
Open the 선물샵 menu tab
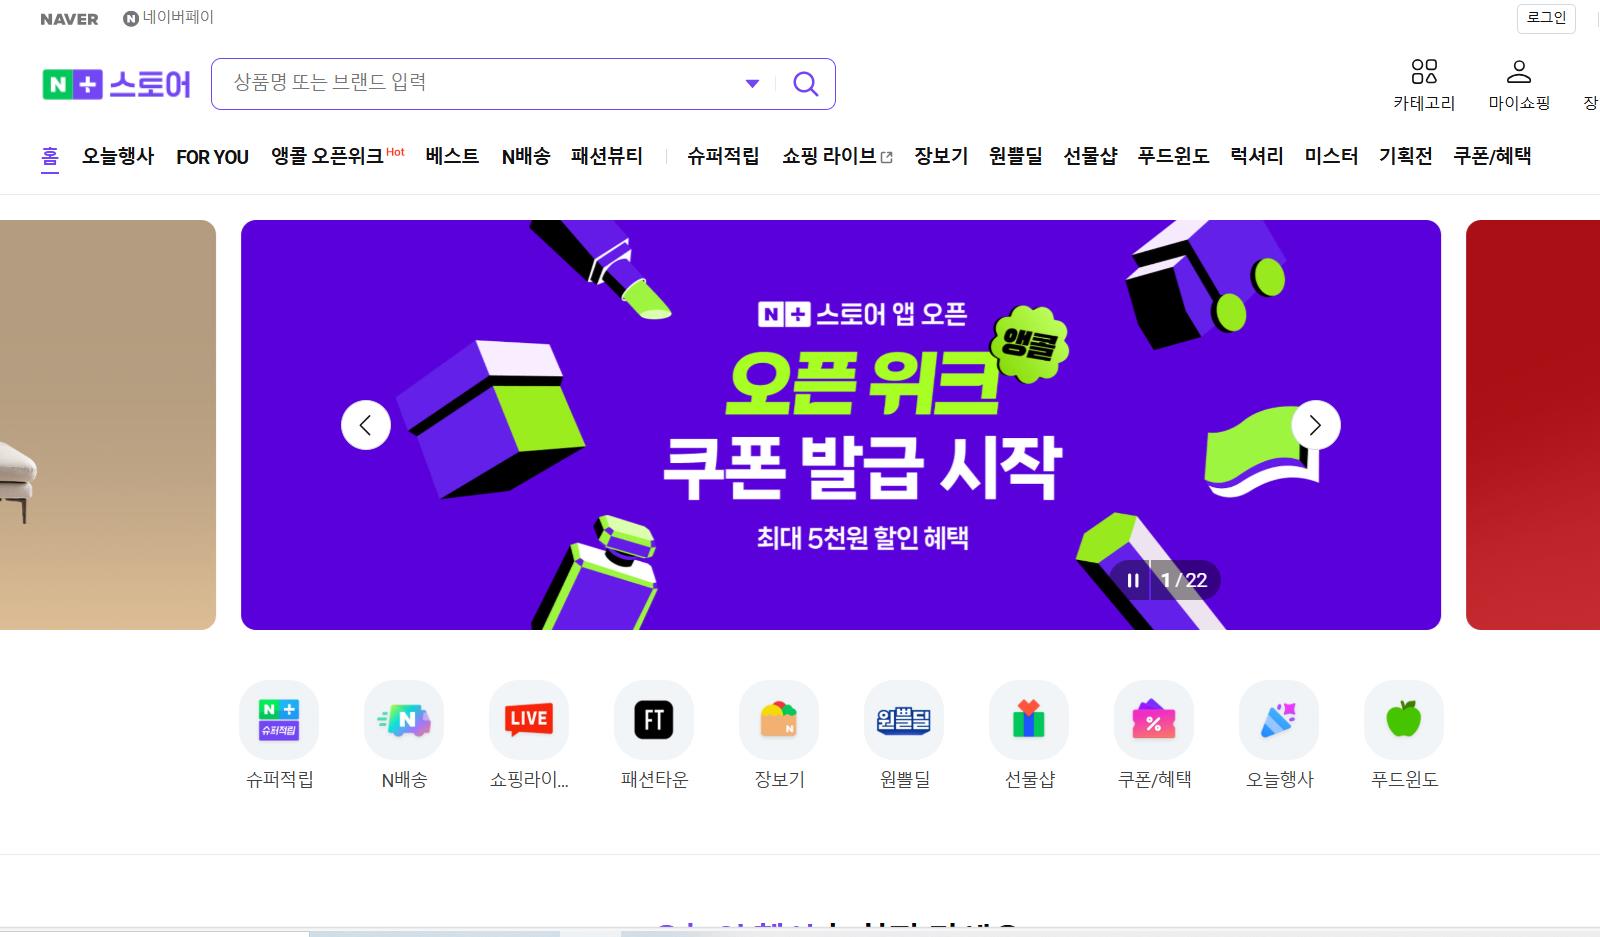(x=1090, y=156)
